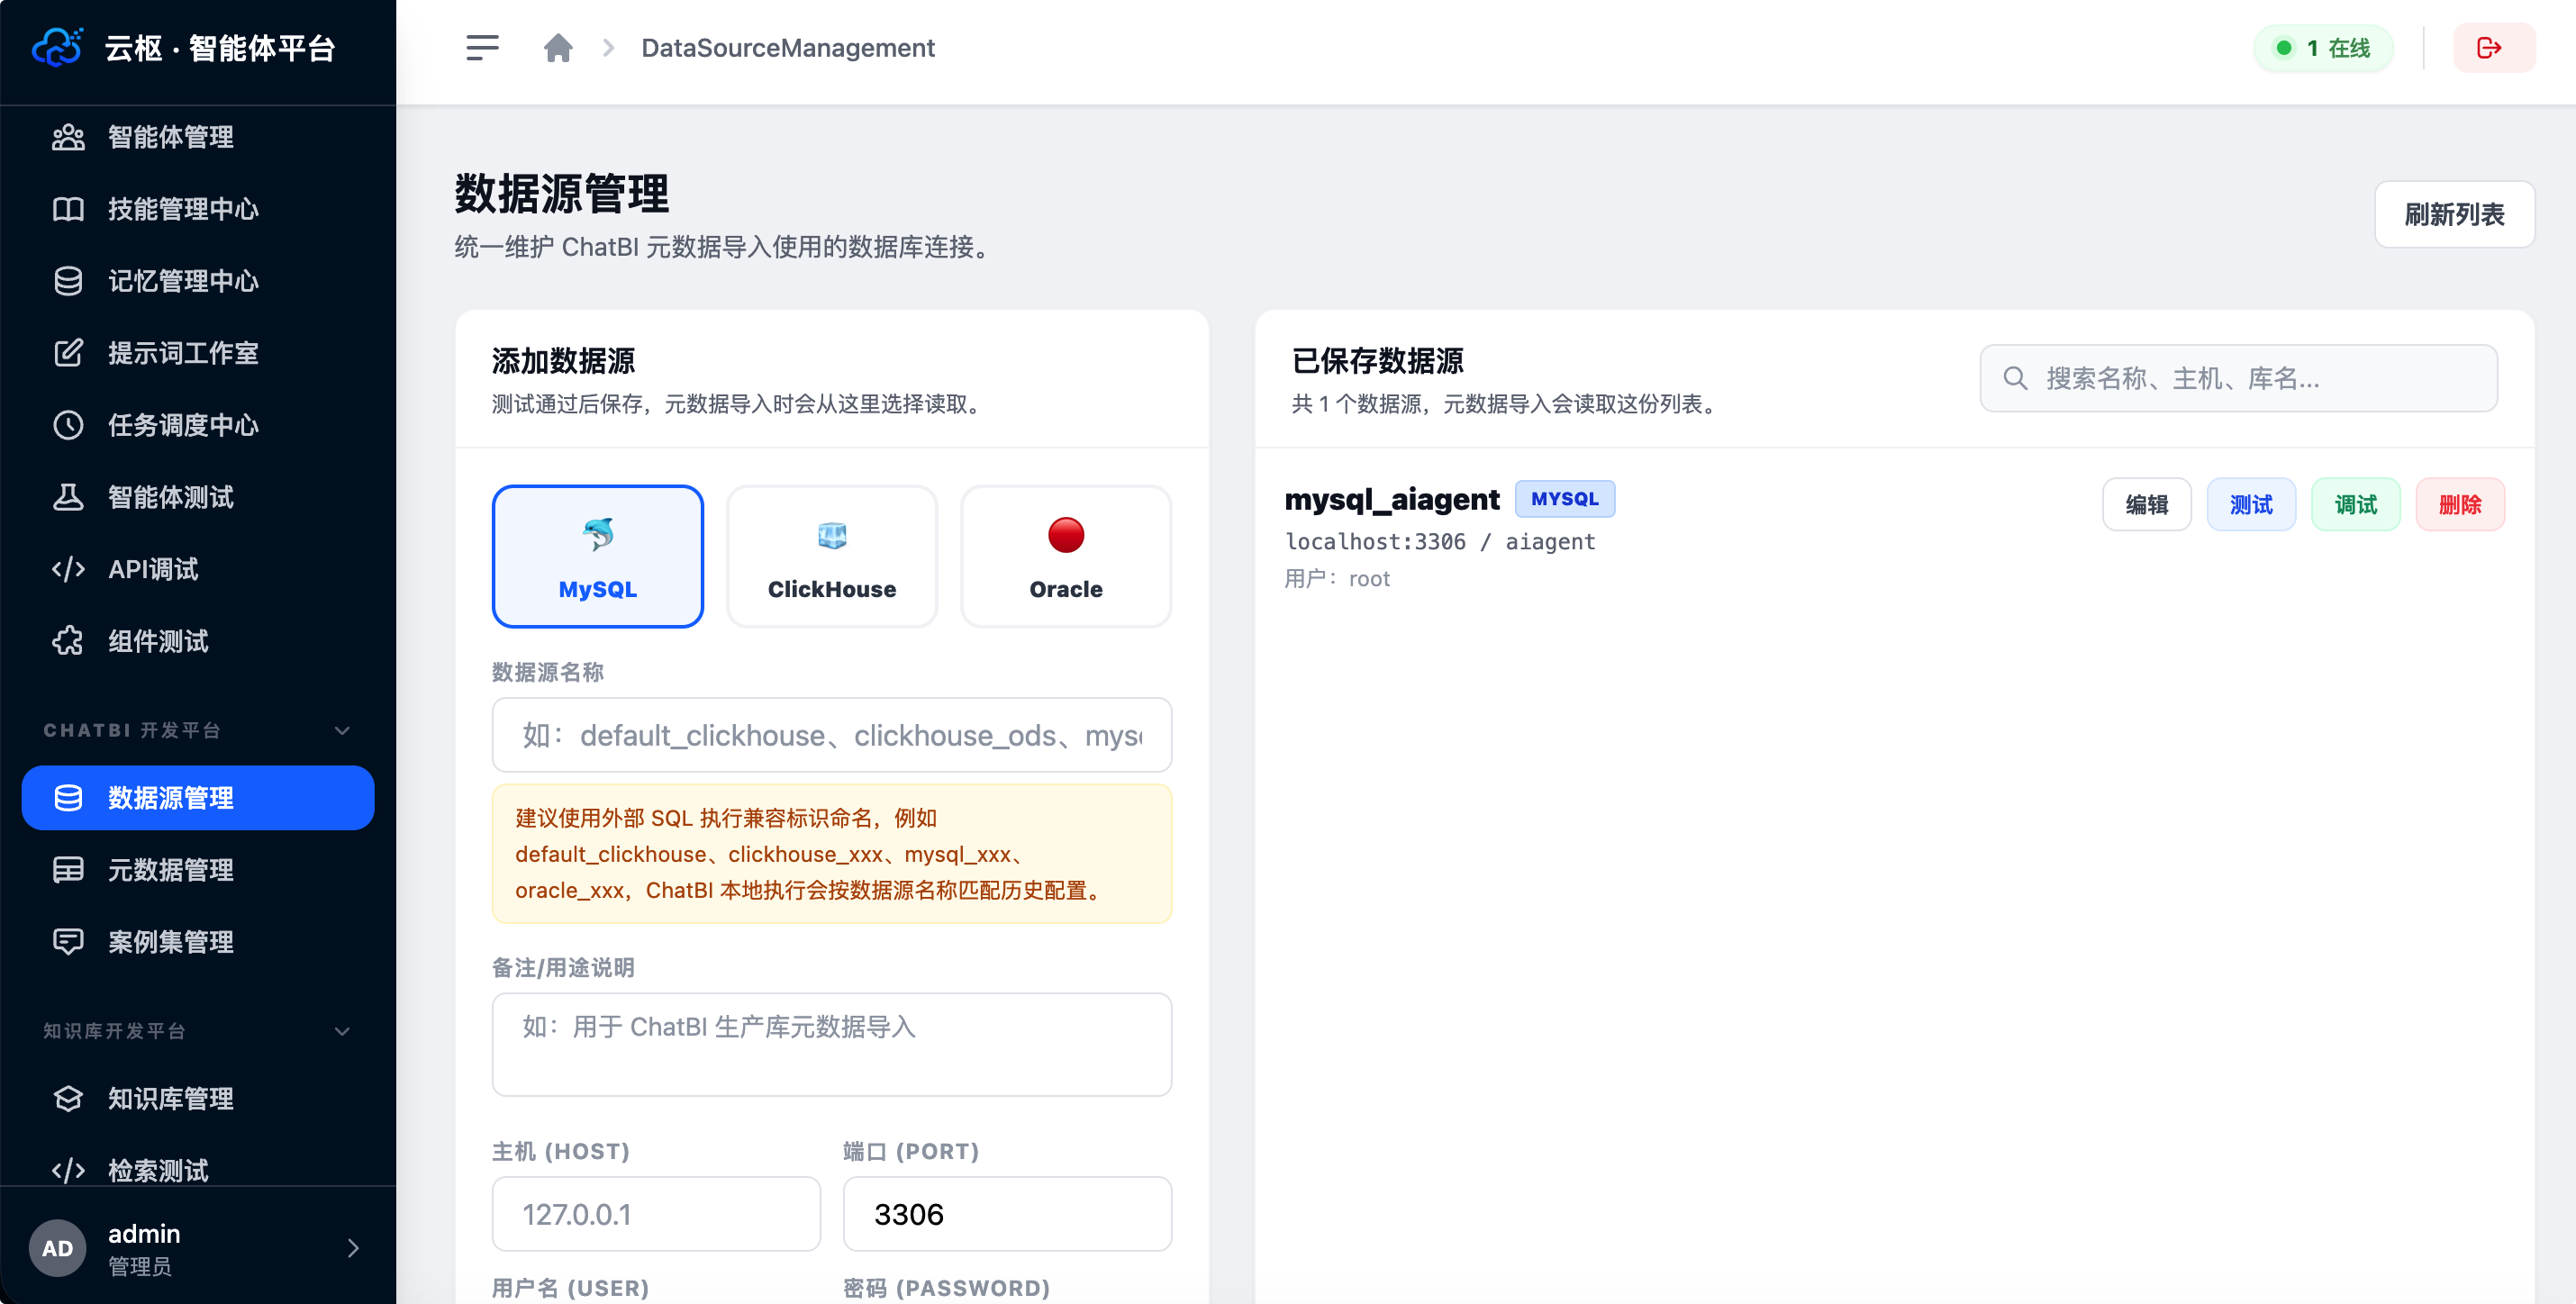Click the 组件测试 puzzle piece icon
The height and width of the screenshot is (1304, 2576).
click(x=68, y=641)
